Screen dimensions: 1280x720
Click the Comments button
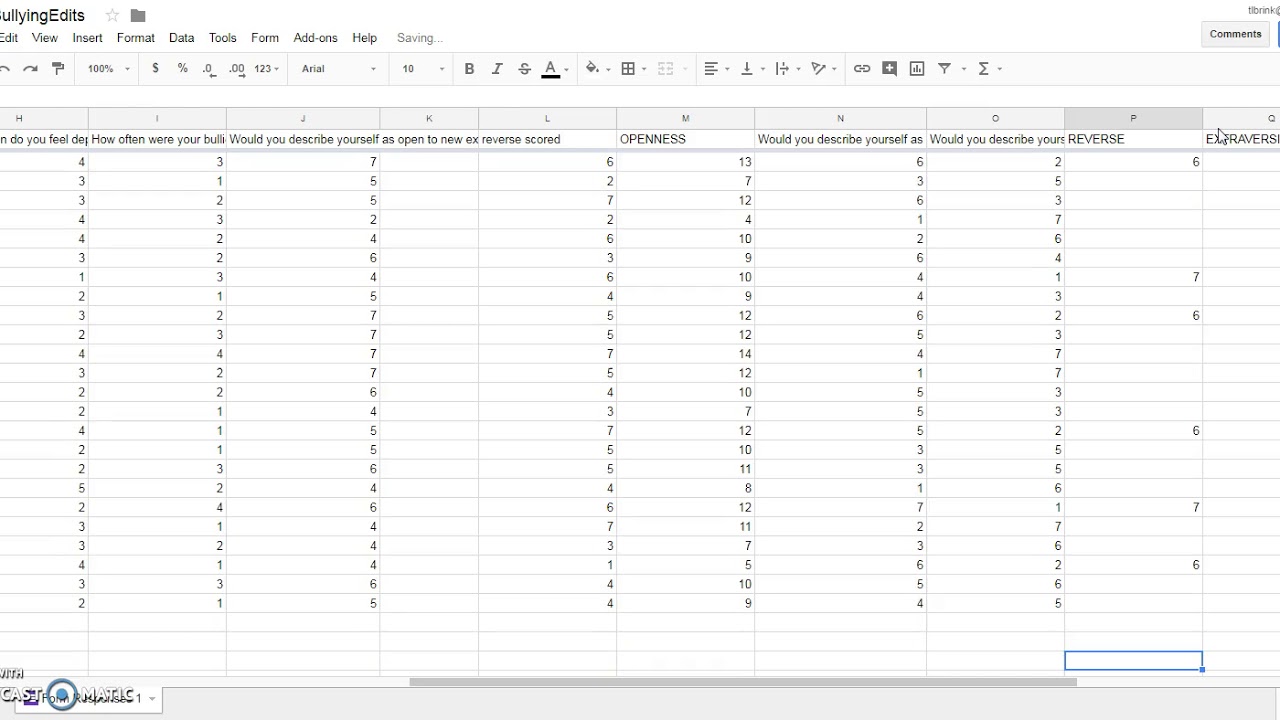click(1235, 34)
